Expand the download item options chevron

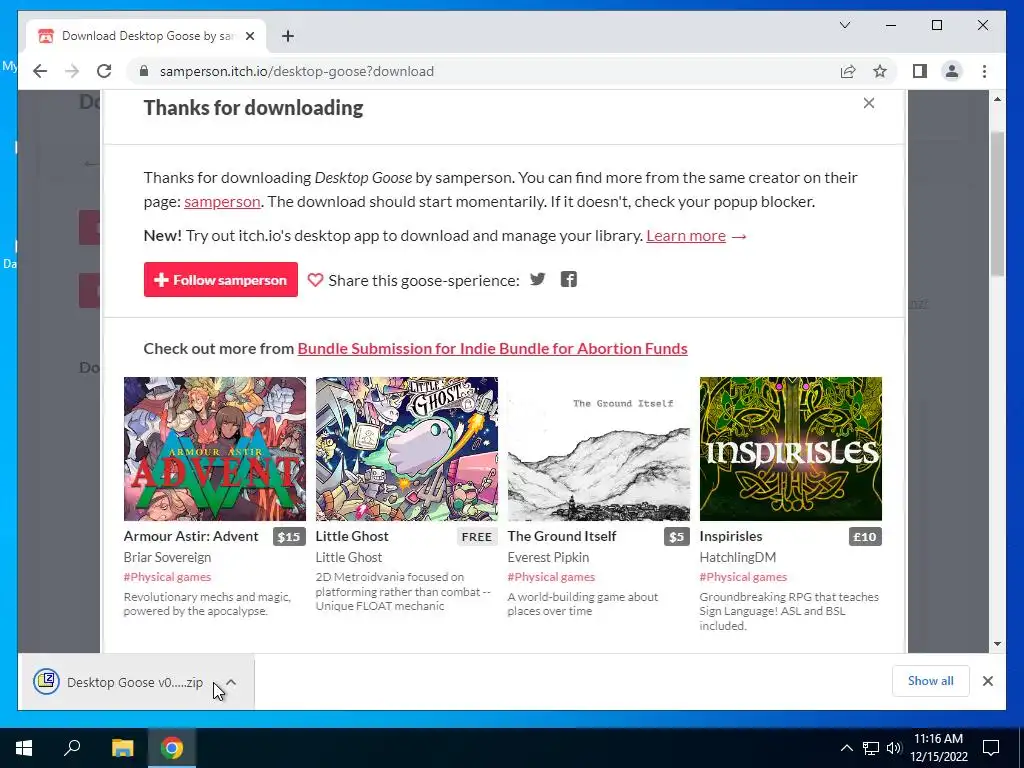231,682
